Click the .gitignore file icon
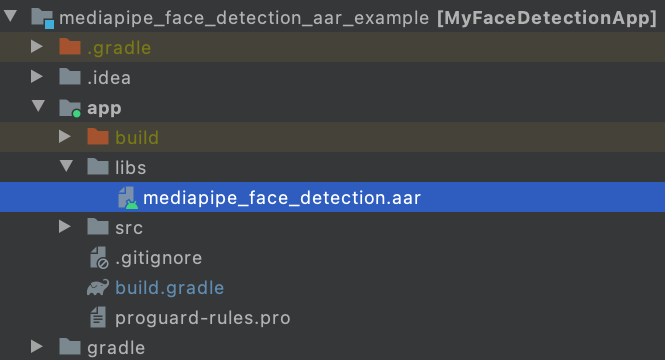Screen dimensions: 665x360 99,258
